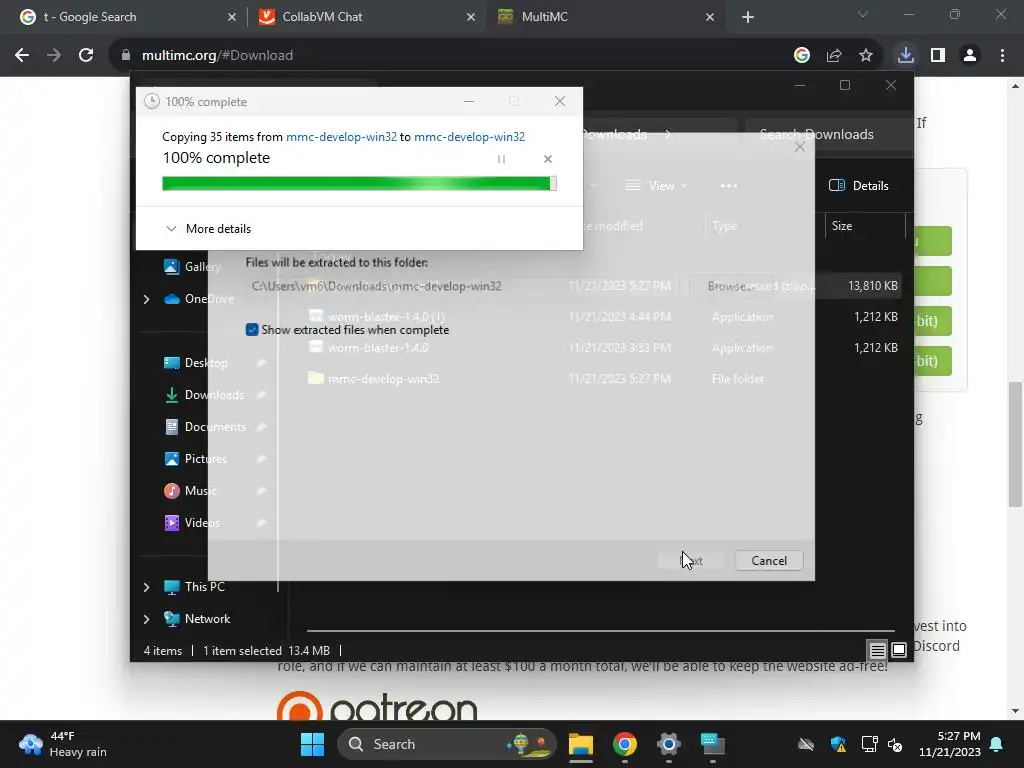Open mmc-develop-win32 folder in file list
Viewport: 1024px width, 768px height.
coord(383,379)
